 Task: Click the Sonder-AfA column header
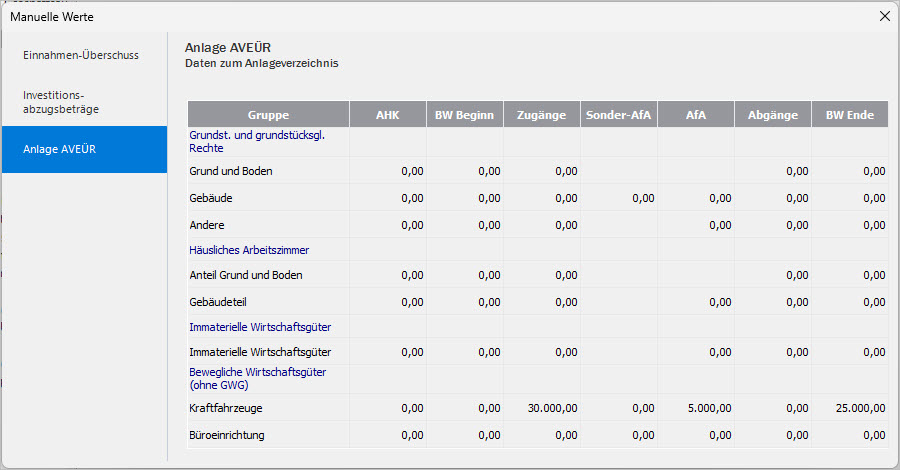pos(619,115)
